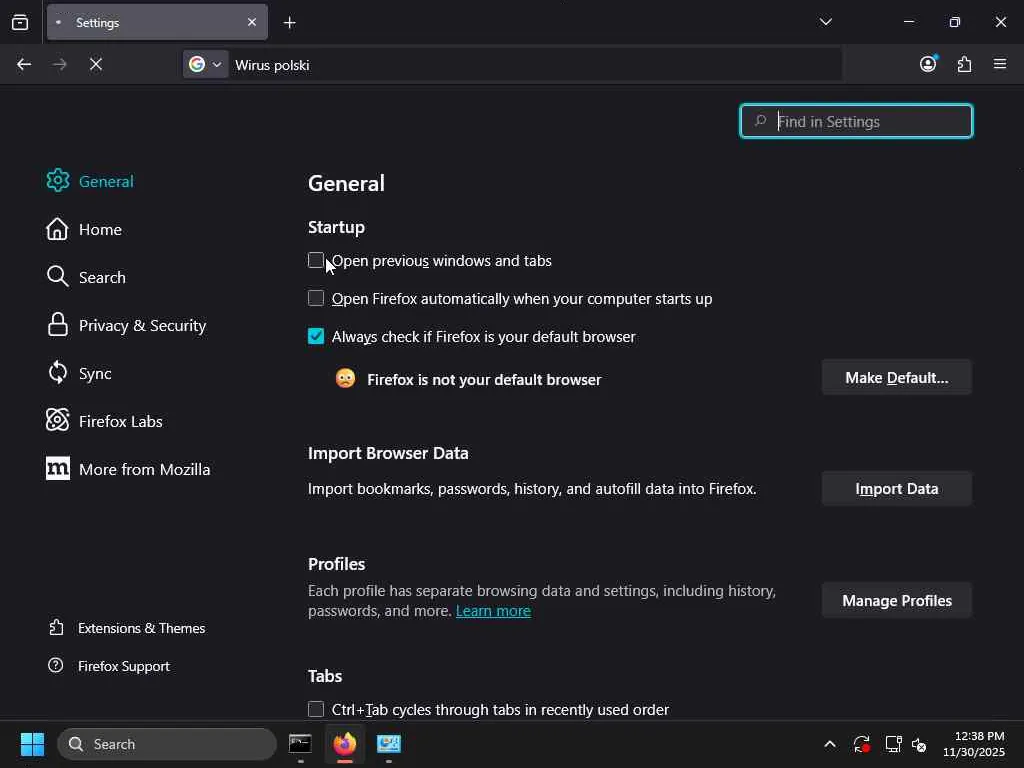Select the General category in the sidebar
This screenshot has width=1024, height=768.
tap(90, 181)
